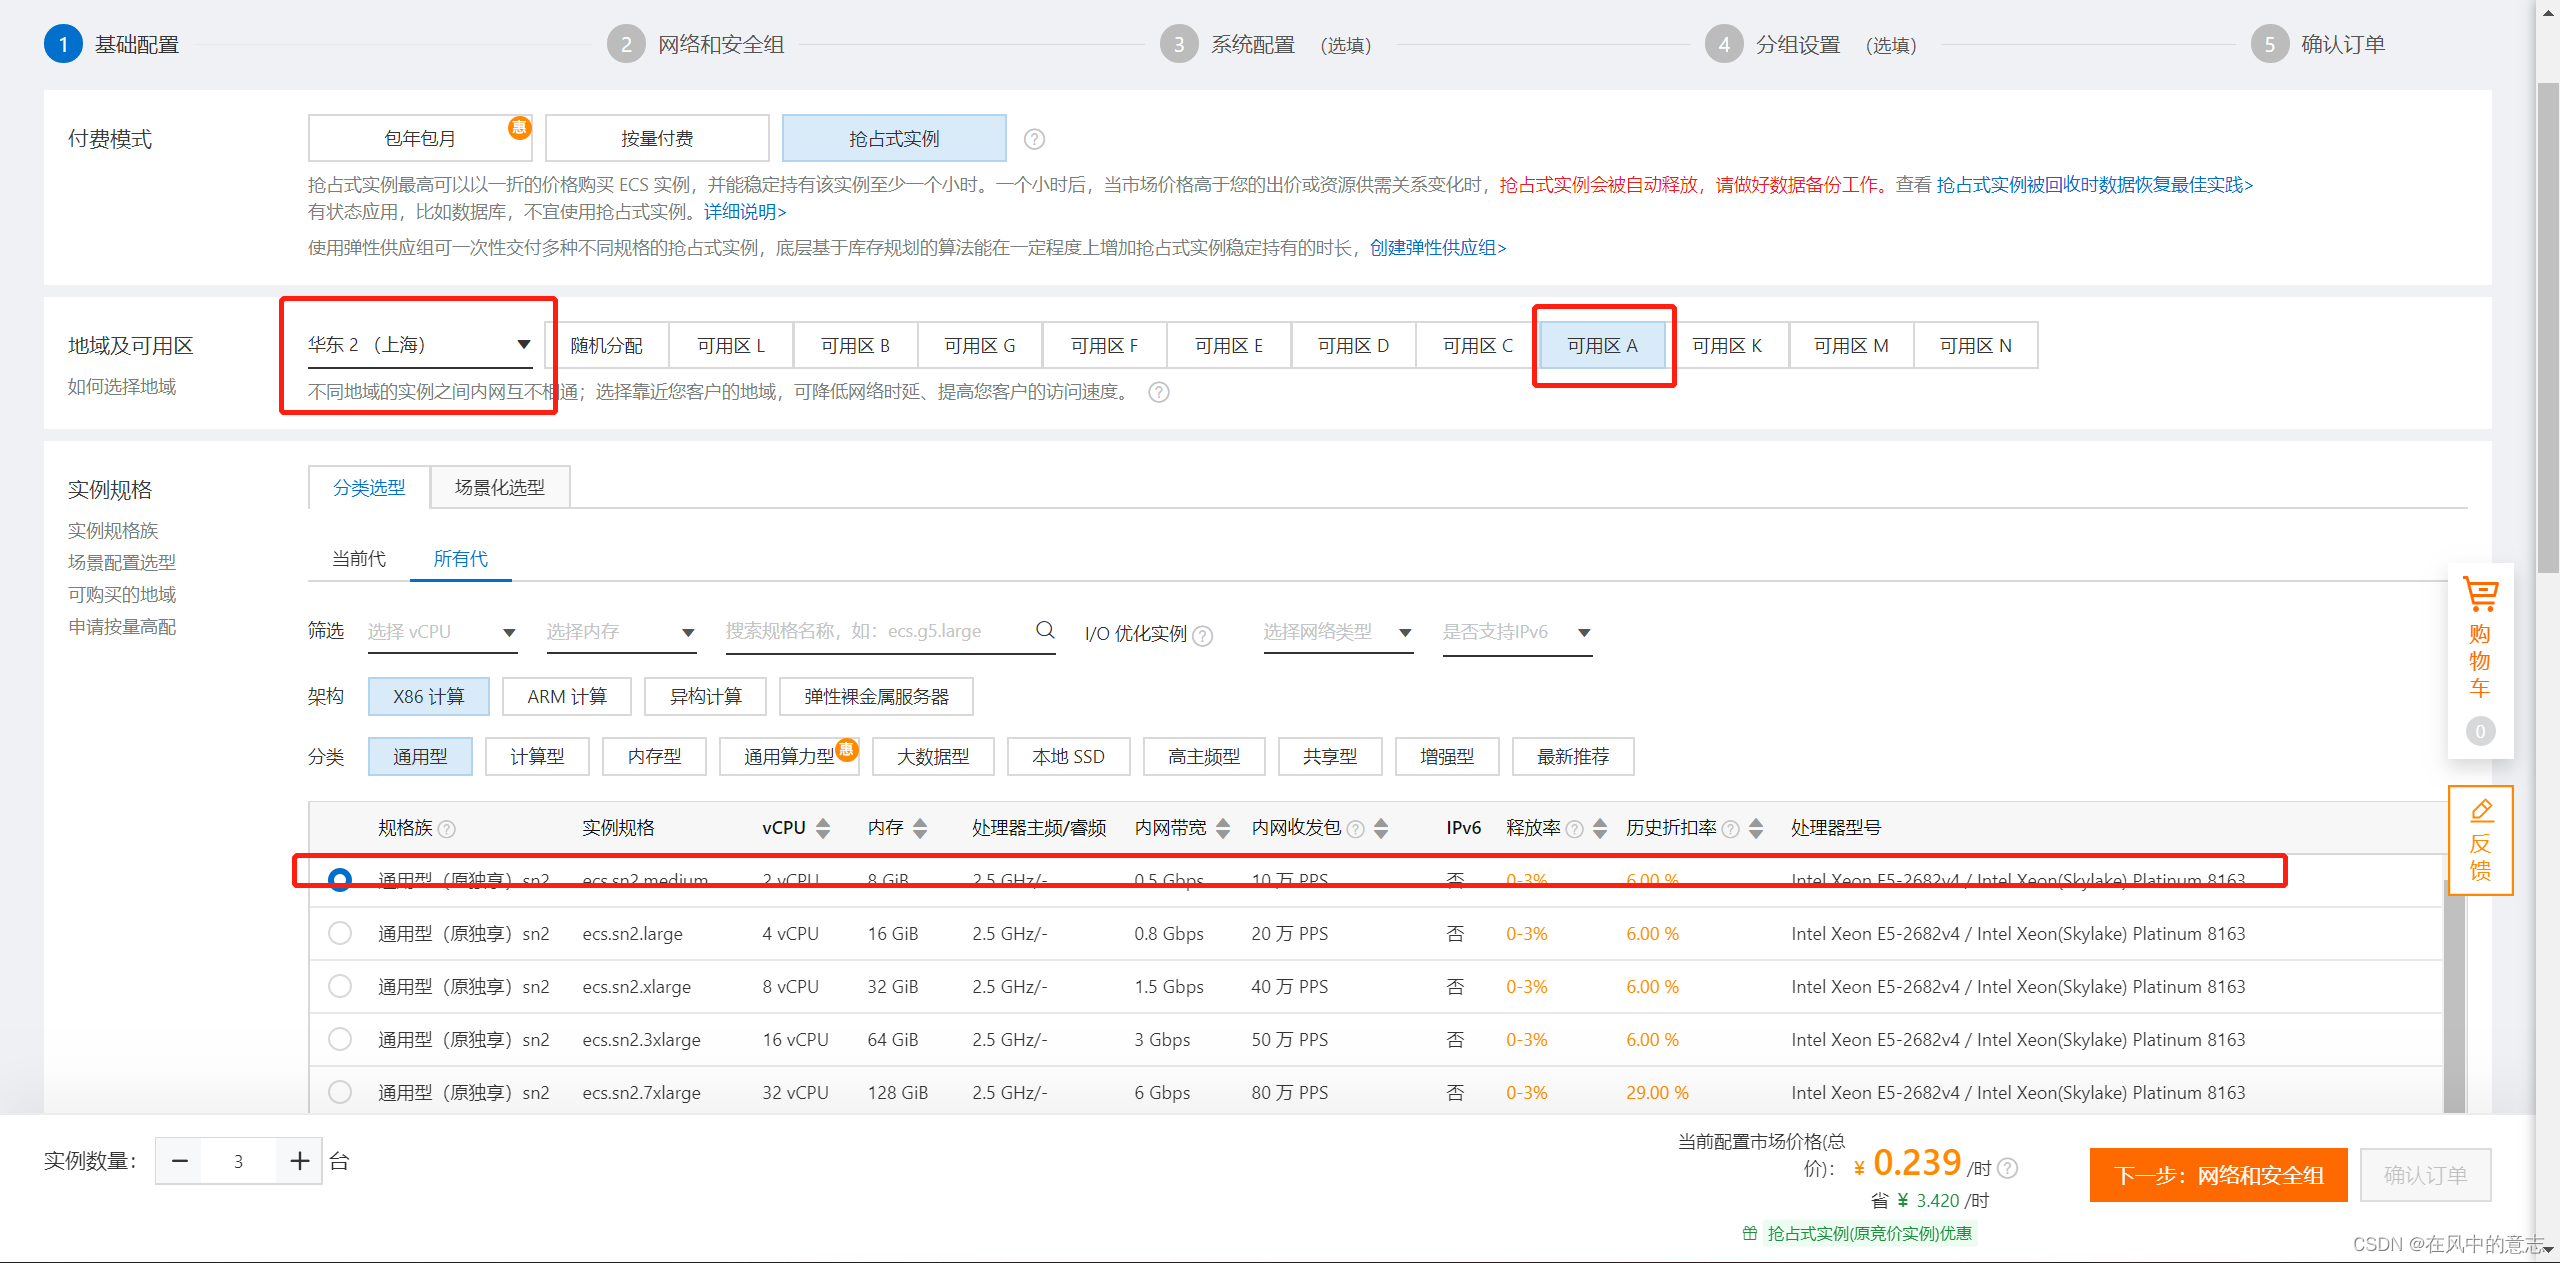This screenshot has height=1263, width=2560.
Task: Open 是否支持IPv6 dropdown
Action: (1517, 632)
